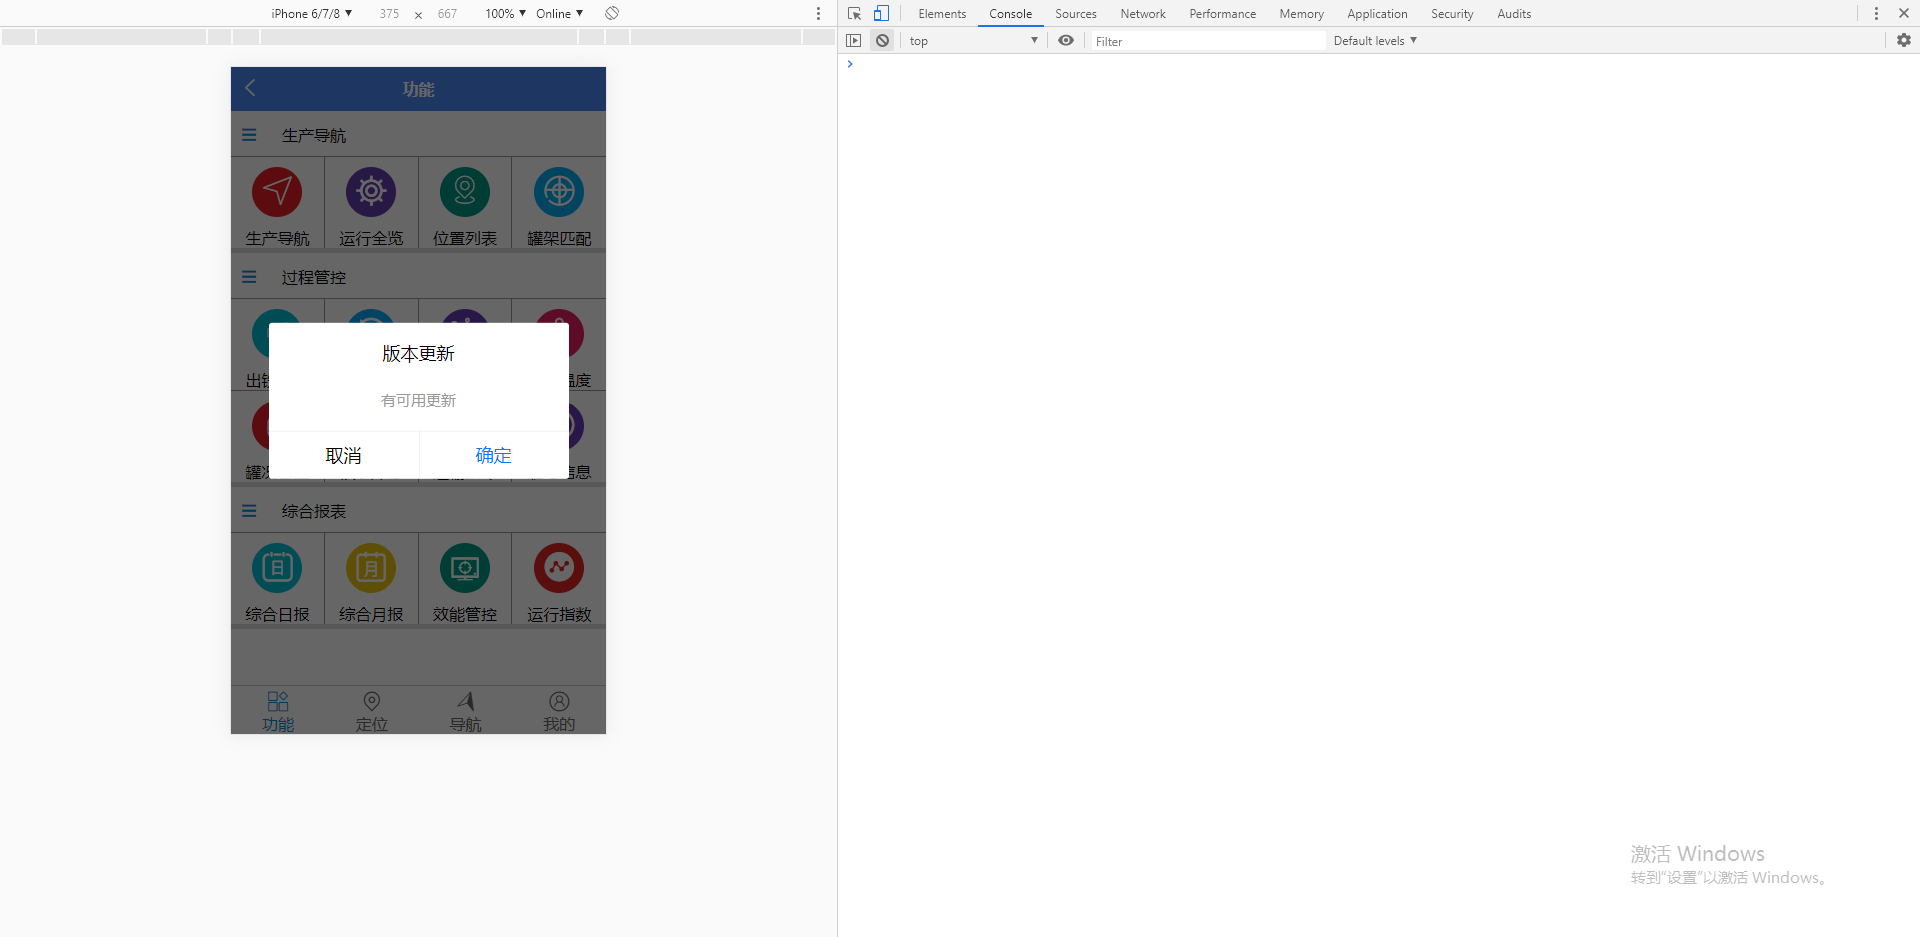Open the iPhone 6/7/8 device dropdown
This screenshot has height=937, width=1920.
(311, 14)
